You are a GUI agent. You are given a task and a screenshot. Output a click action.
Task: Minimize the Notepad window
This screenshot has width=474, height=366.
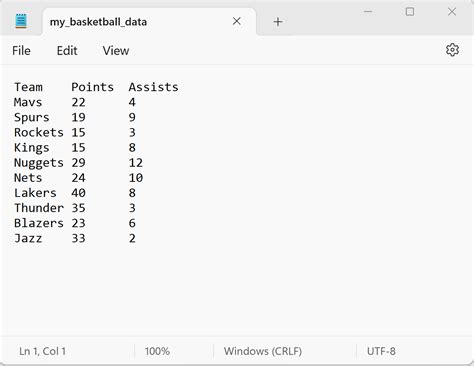(x=368, y=12)
